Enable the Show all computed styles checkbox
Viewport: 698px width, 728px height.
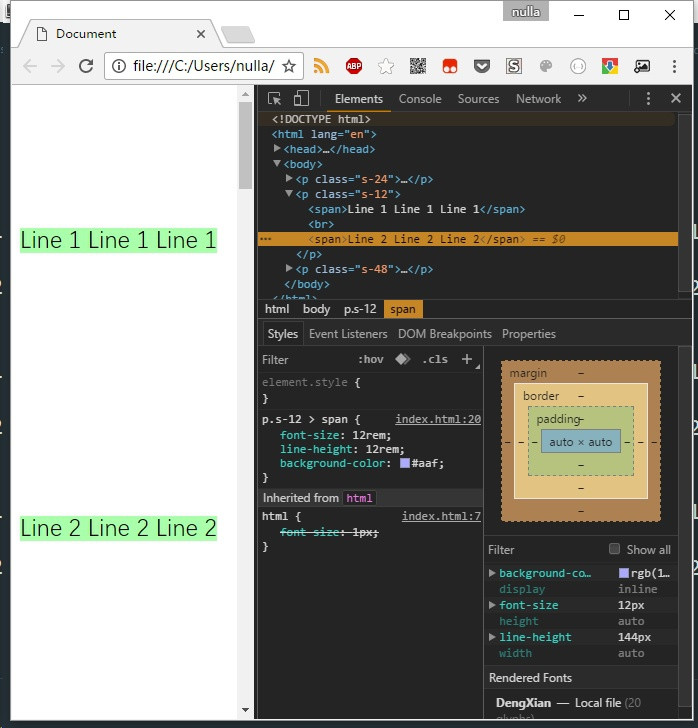click(614, 549)
